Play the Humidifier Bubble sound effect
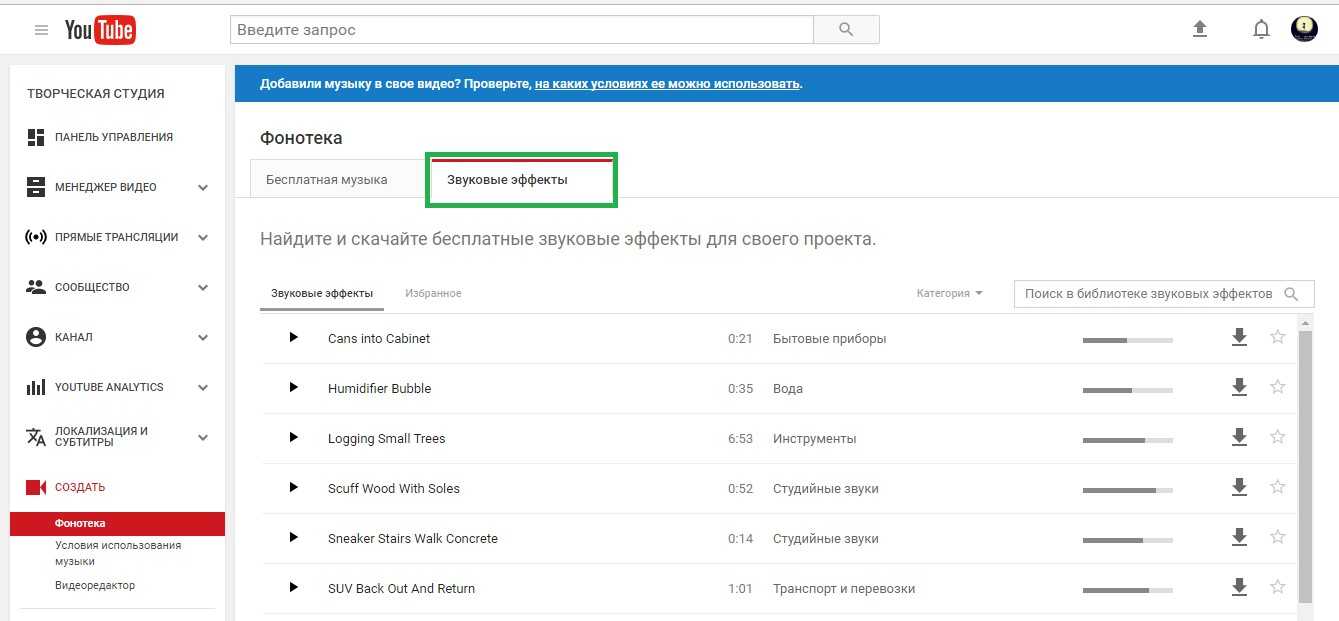1339x621 pixels. (x=294, y=388)
